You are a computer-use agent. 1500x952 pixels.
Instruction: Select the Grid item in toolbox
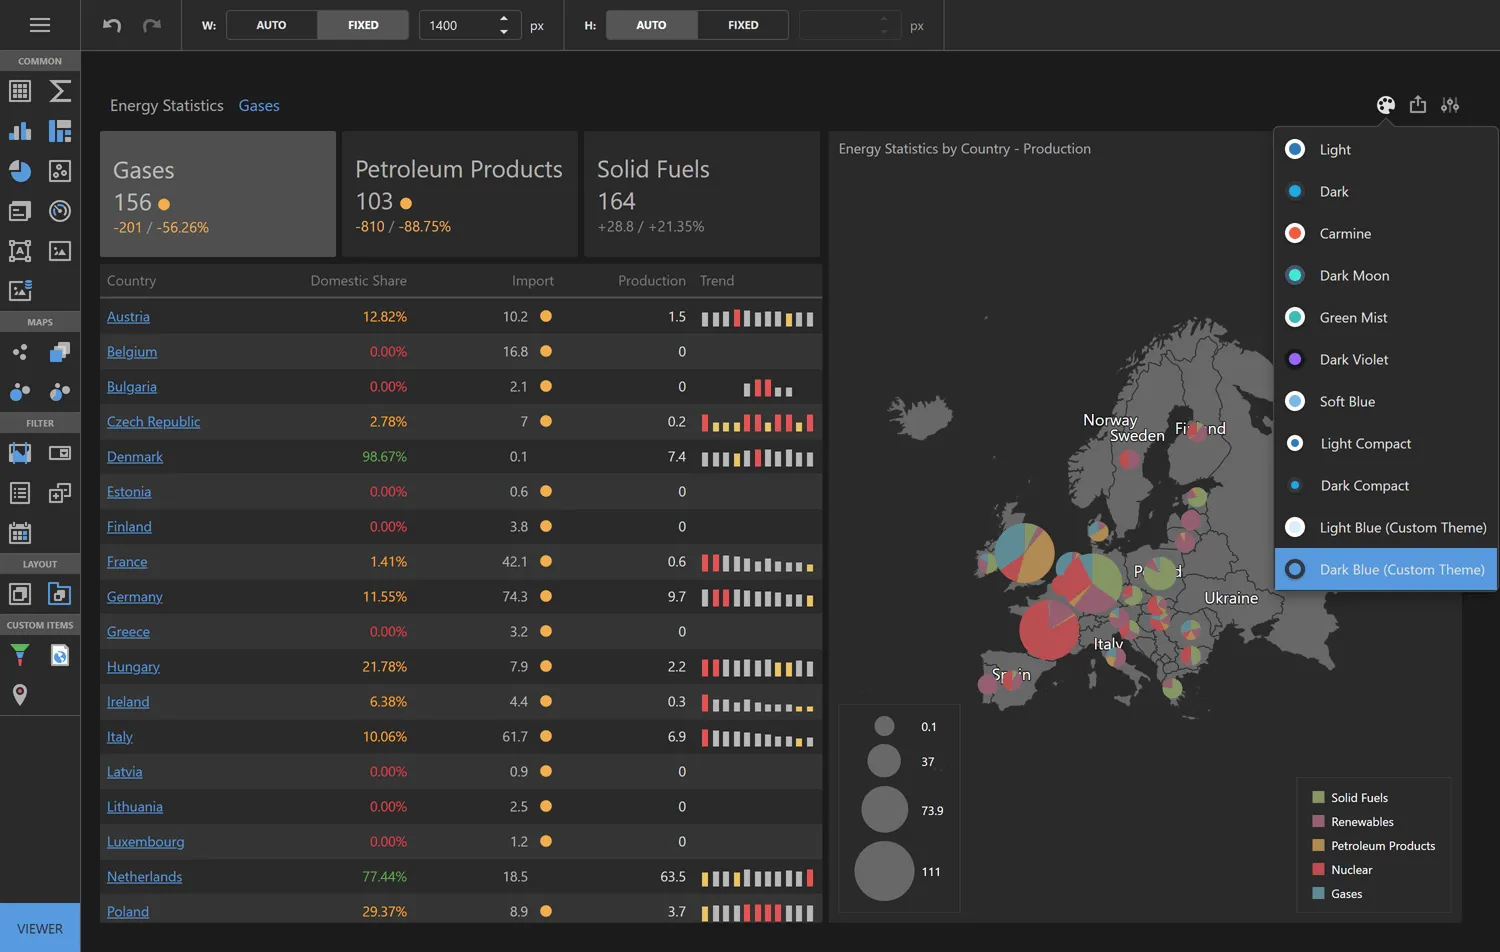(20, 91)
